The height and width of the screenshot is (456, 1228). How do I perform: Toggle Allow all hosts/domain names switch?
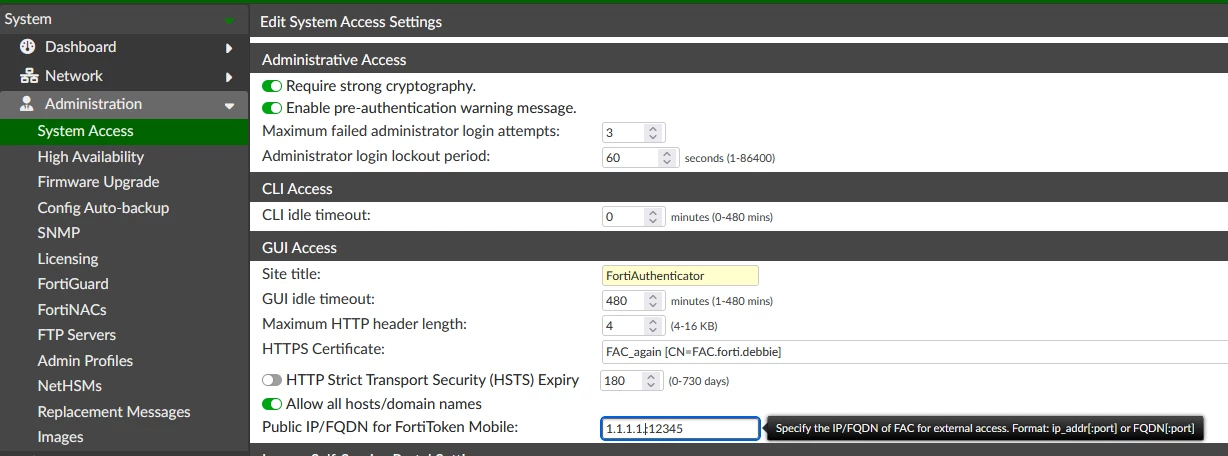pyautogui.click(x=272, y=404)
